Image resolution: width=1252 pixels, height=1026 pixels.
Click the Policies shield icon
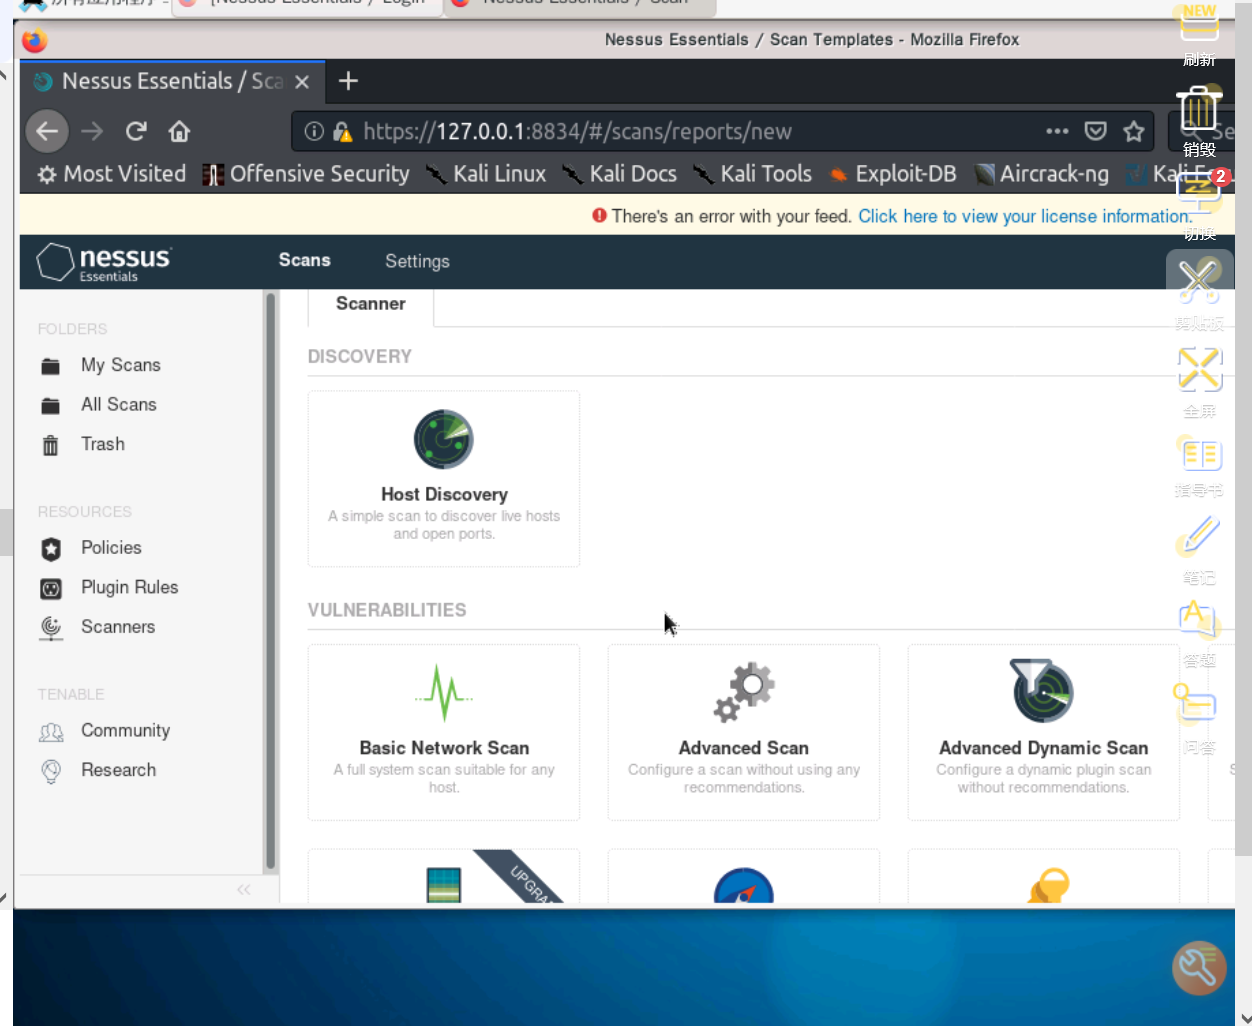click(51, 549)
